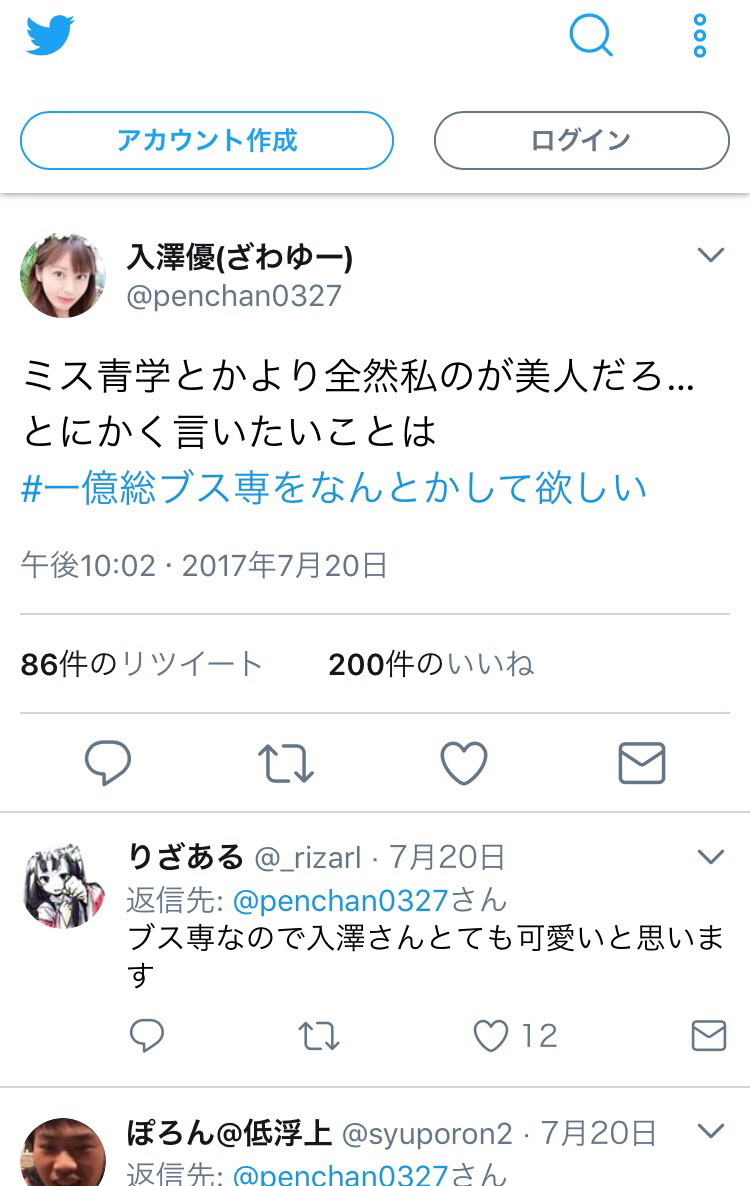Click the ログイン button
The height and width of the screenshot is (1186, 750).
[581, 140]
